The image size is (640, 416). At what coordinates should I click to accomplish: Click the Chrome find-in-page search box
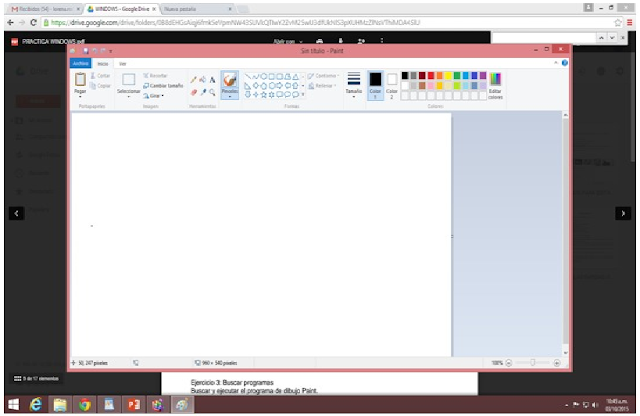point(543,38)
